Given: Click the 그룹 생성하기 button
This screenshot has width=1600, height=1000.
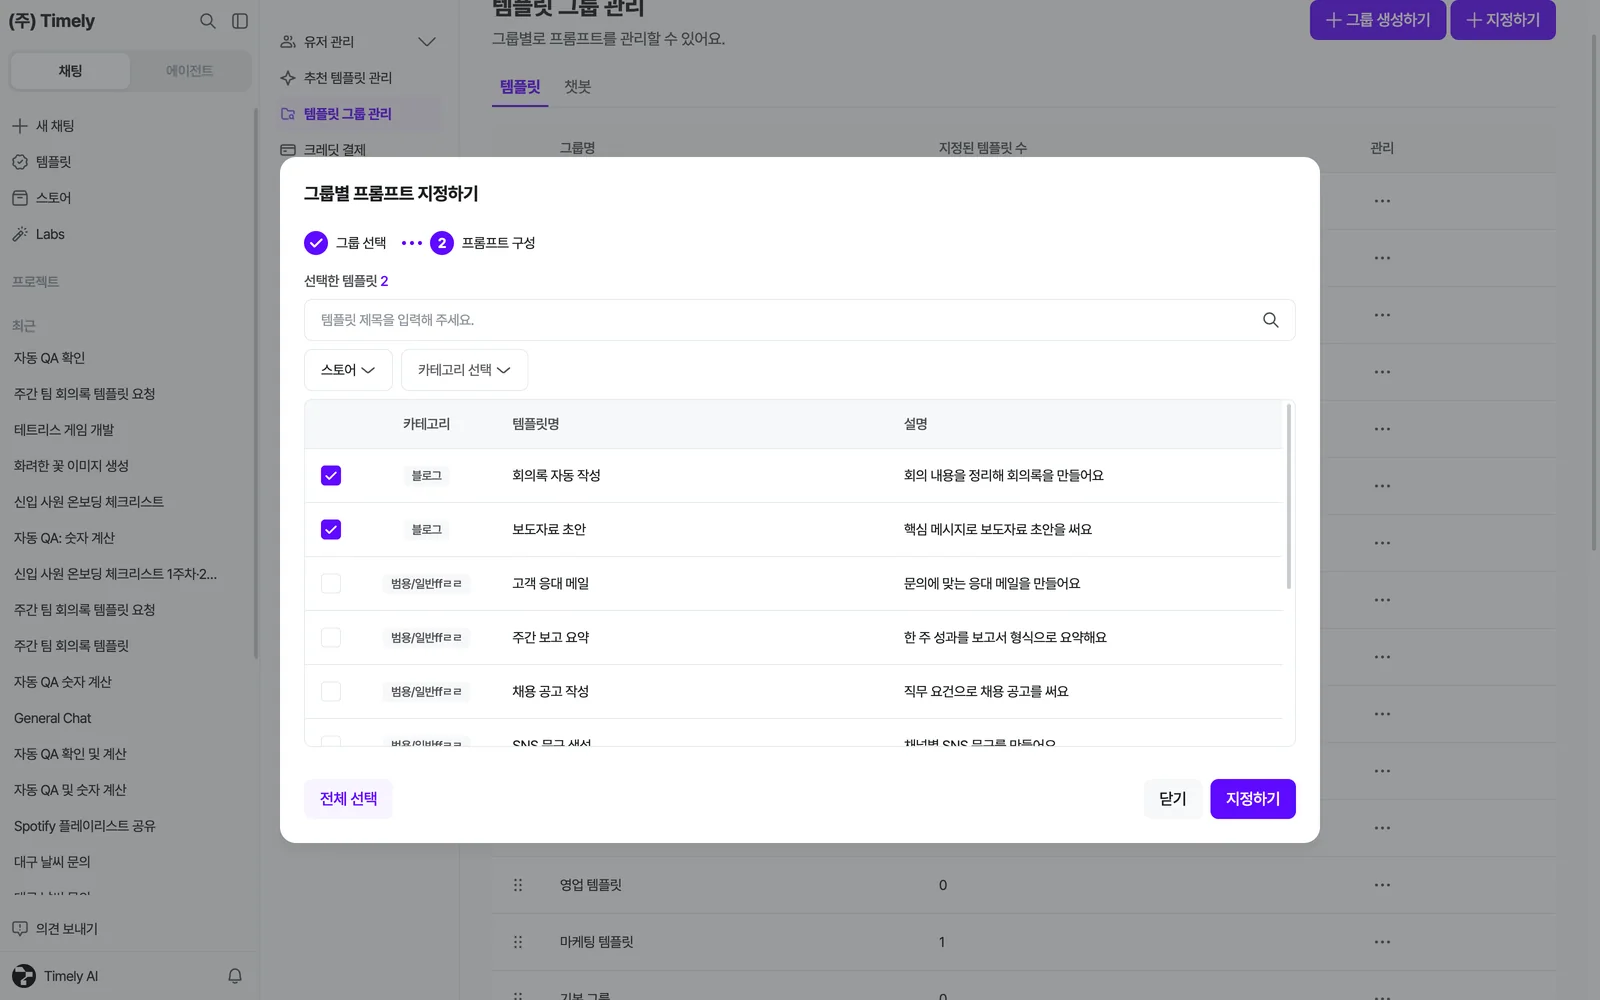Looking at the screenshot, I should tap(1378, 20).
